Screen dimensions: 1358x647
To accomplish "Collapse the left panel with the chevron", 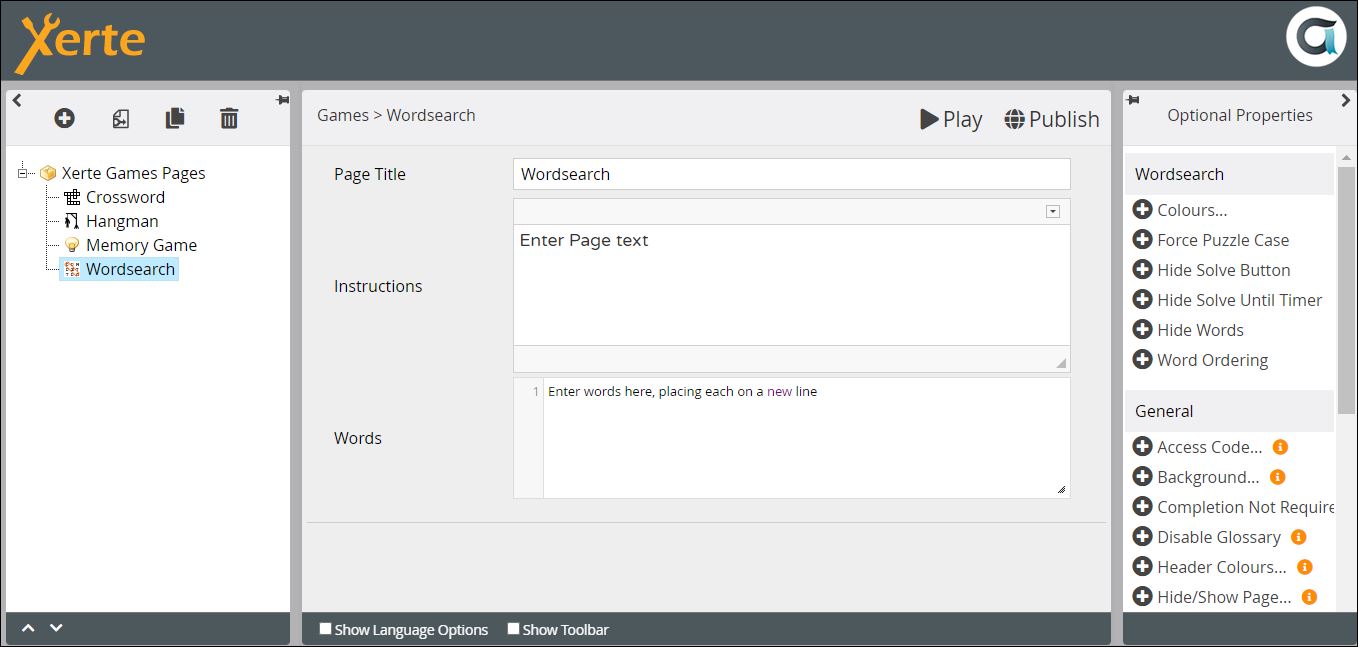I will click(x=17, y=100).
